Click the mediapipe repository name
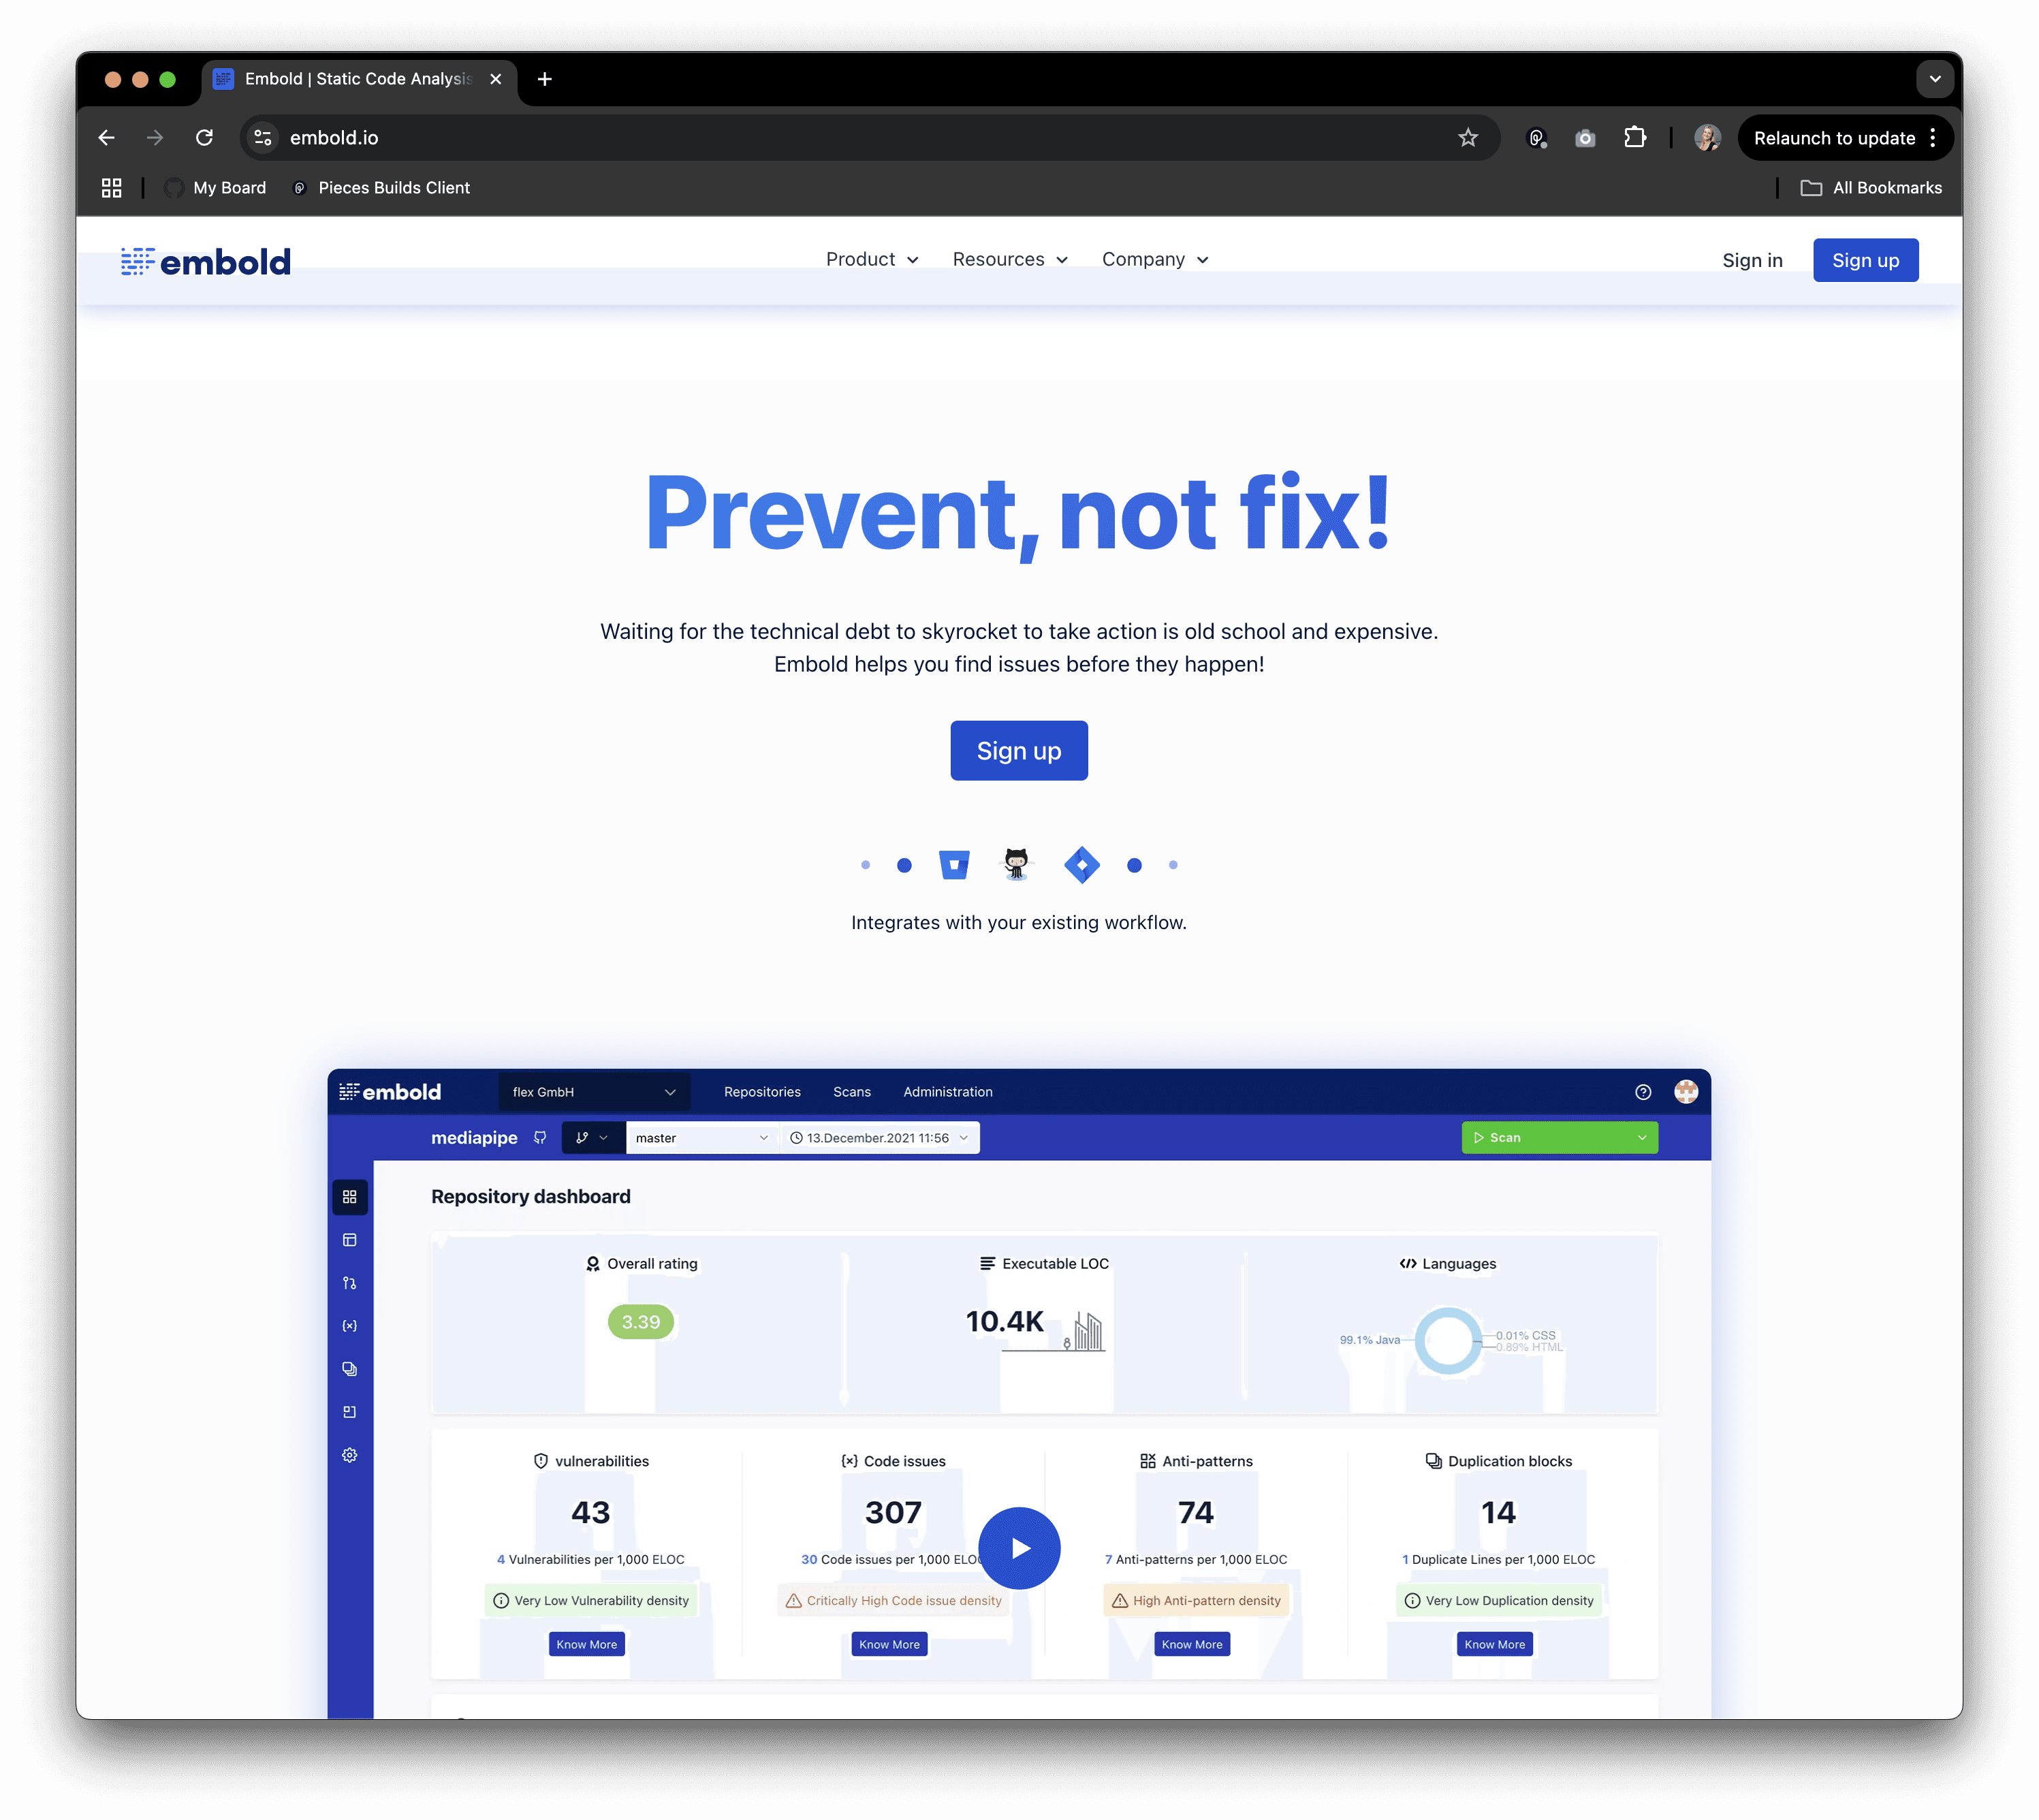2039x1820 pixels. 474,1138
